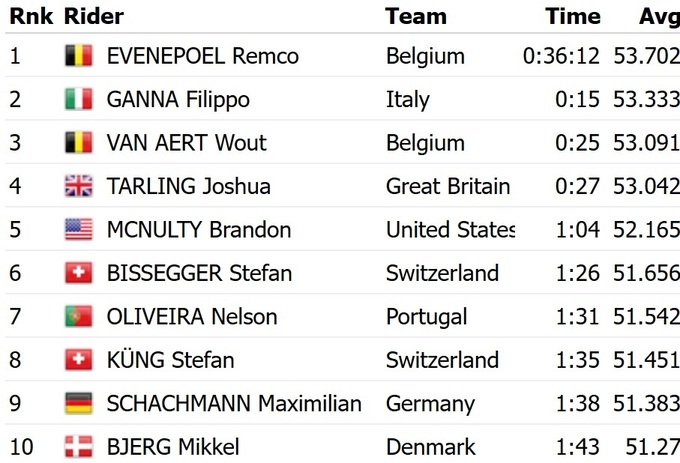Select rider TARLING Joshua

point(188,186)
